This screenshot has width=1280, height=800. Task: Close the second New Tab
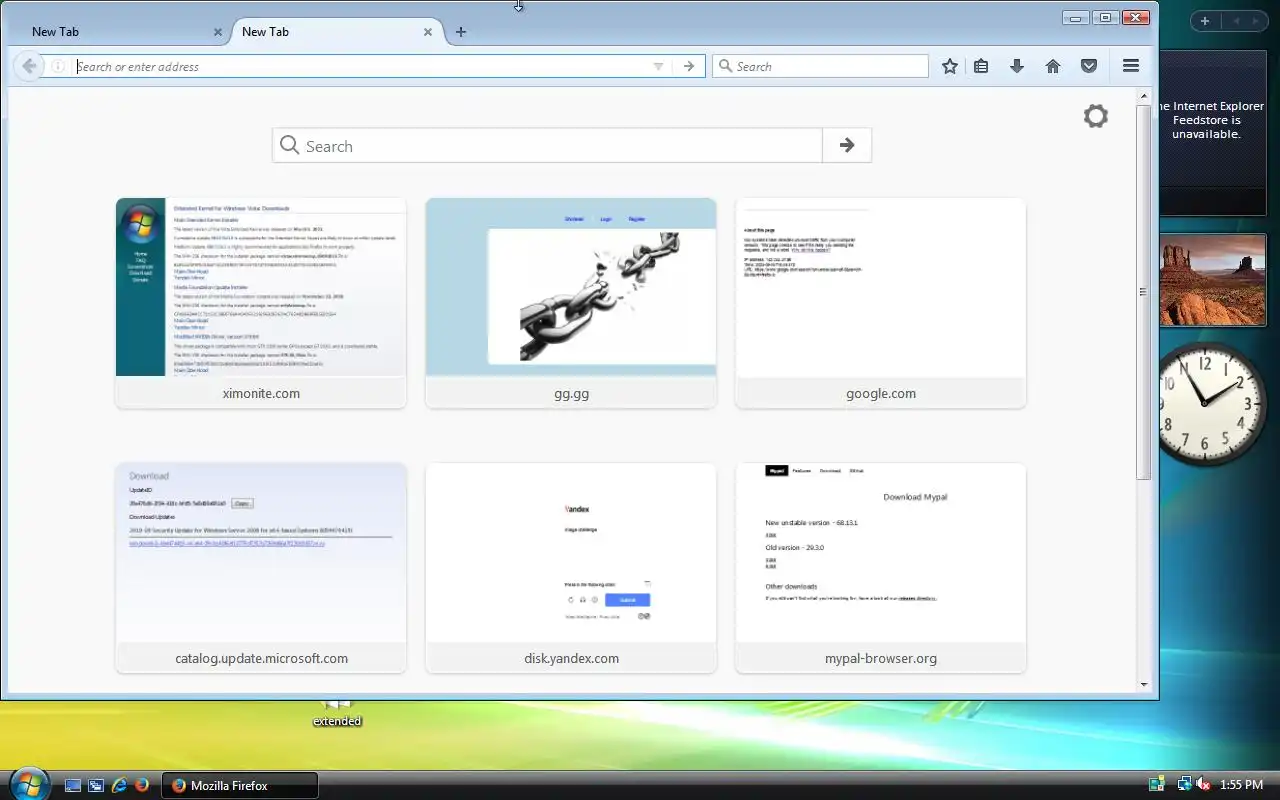coord(428,32)
